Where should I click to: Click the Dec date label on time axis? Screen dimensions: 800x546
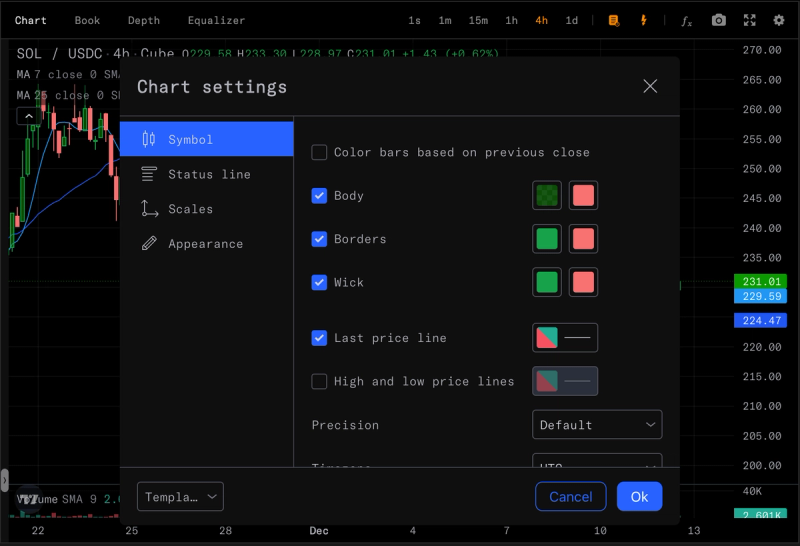coord(319,531)
